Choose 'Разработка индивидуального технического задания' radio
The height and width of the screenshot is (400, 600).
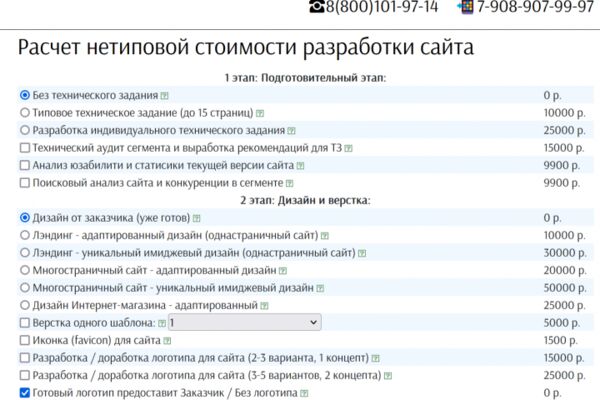point(25,130)
